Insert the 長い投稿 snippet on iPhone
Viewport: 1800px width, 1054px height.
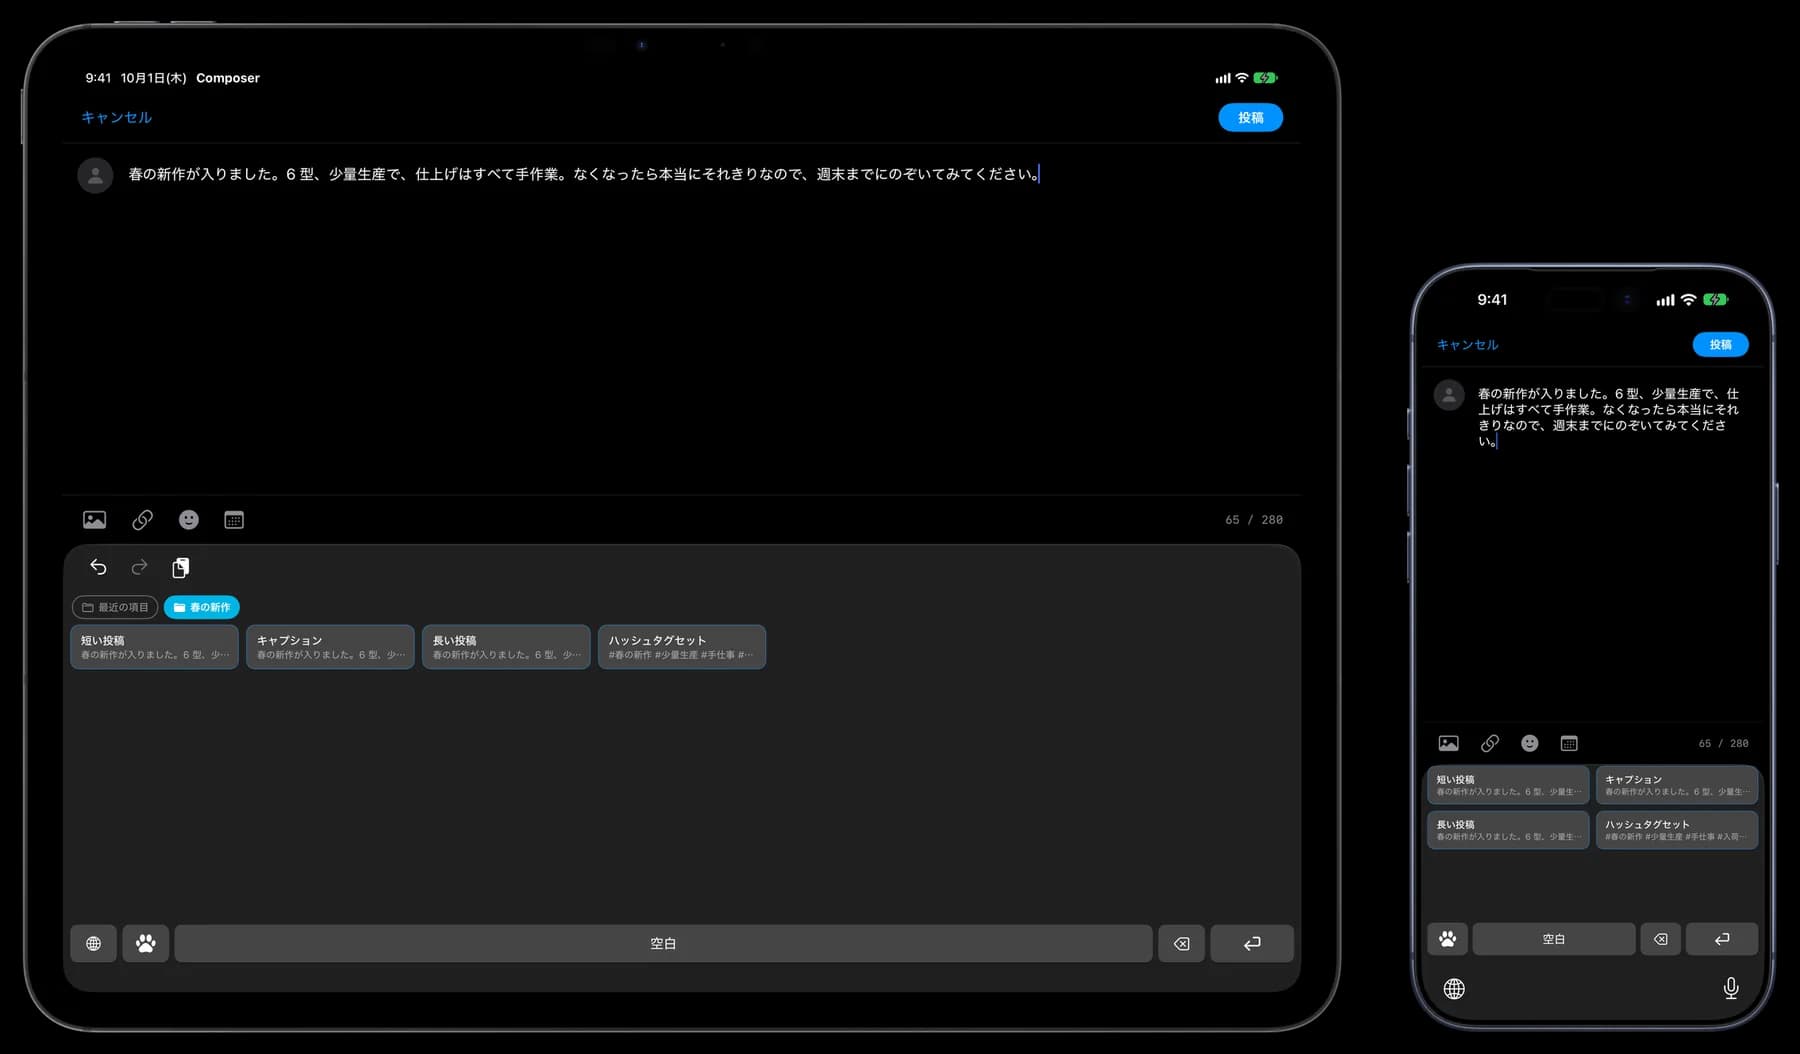1508,830
